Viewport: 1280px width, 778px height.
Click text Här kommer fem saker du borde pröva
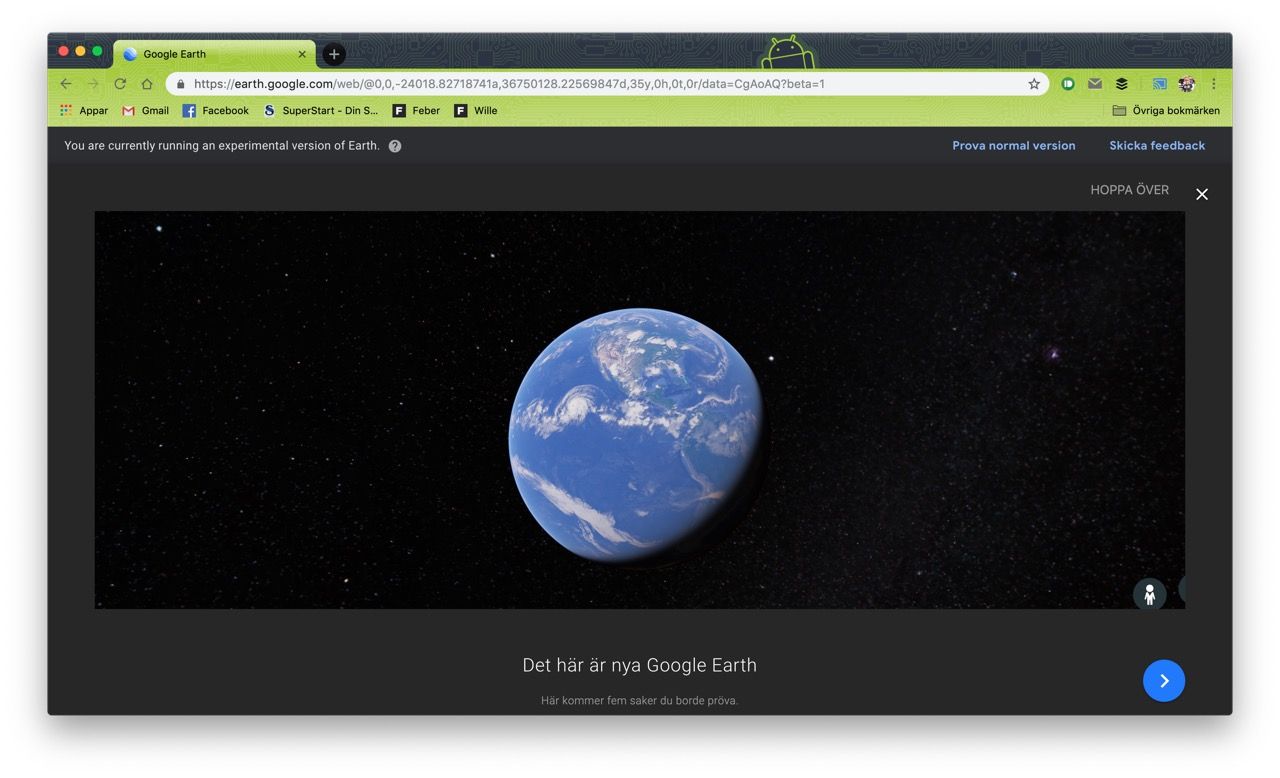point(640,701)
